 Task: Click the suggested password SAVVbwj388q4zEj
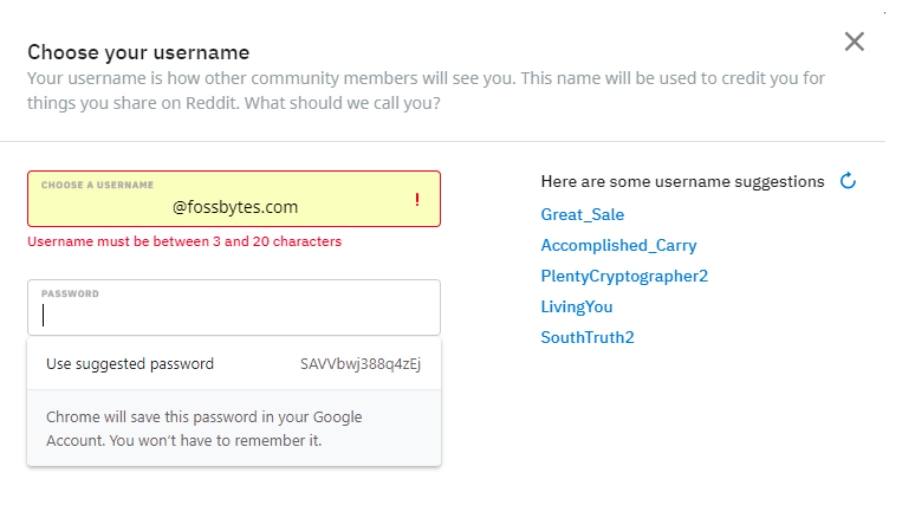pos(360,364)
